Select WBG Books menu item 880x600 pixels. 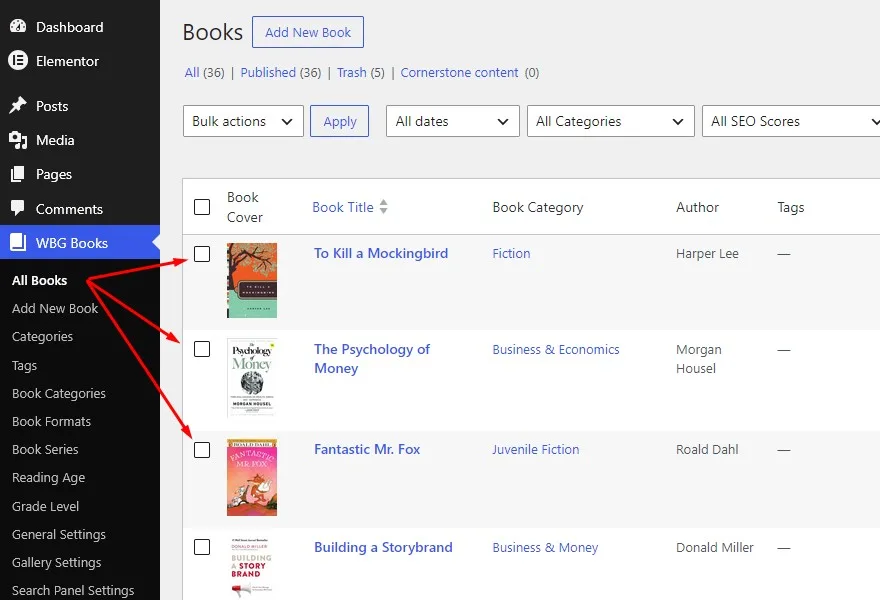point(80,242)
